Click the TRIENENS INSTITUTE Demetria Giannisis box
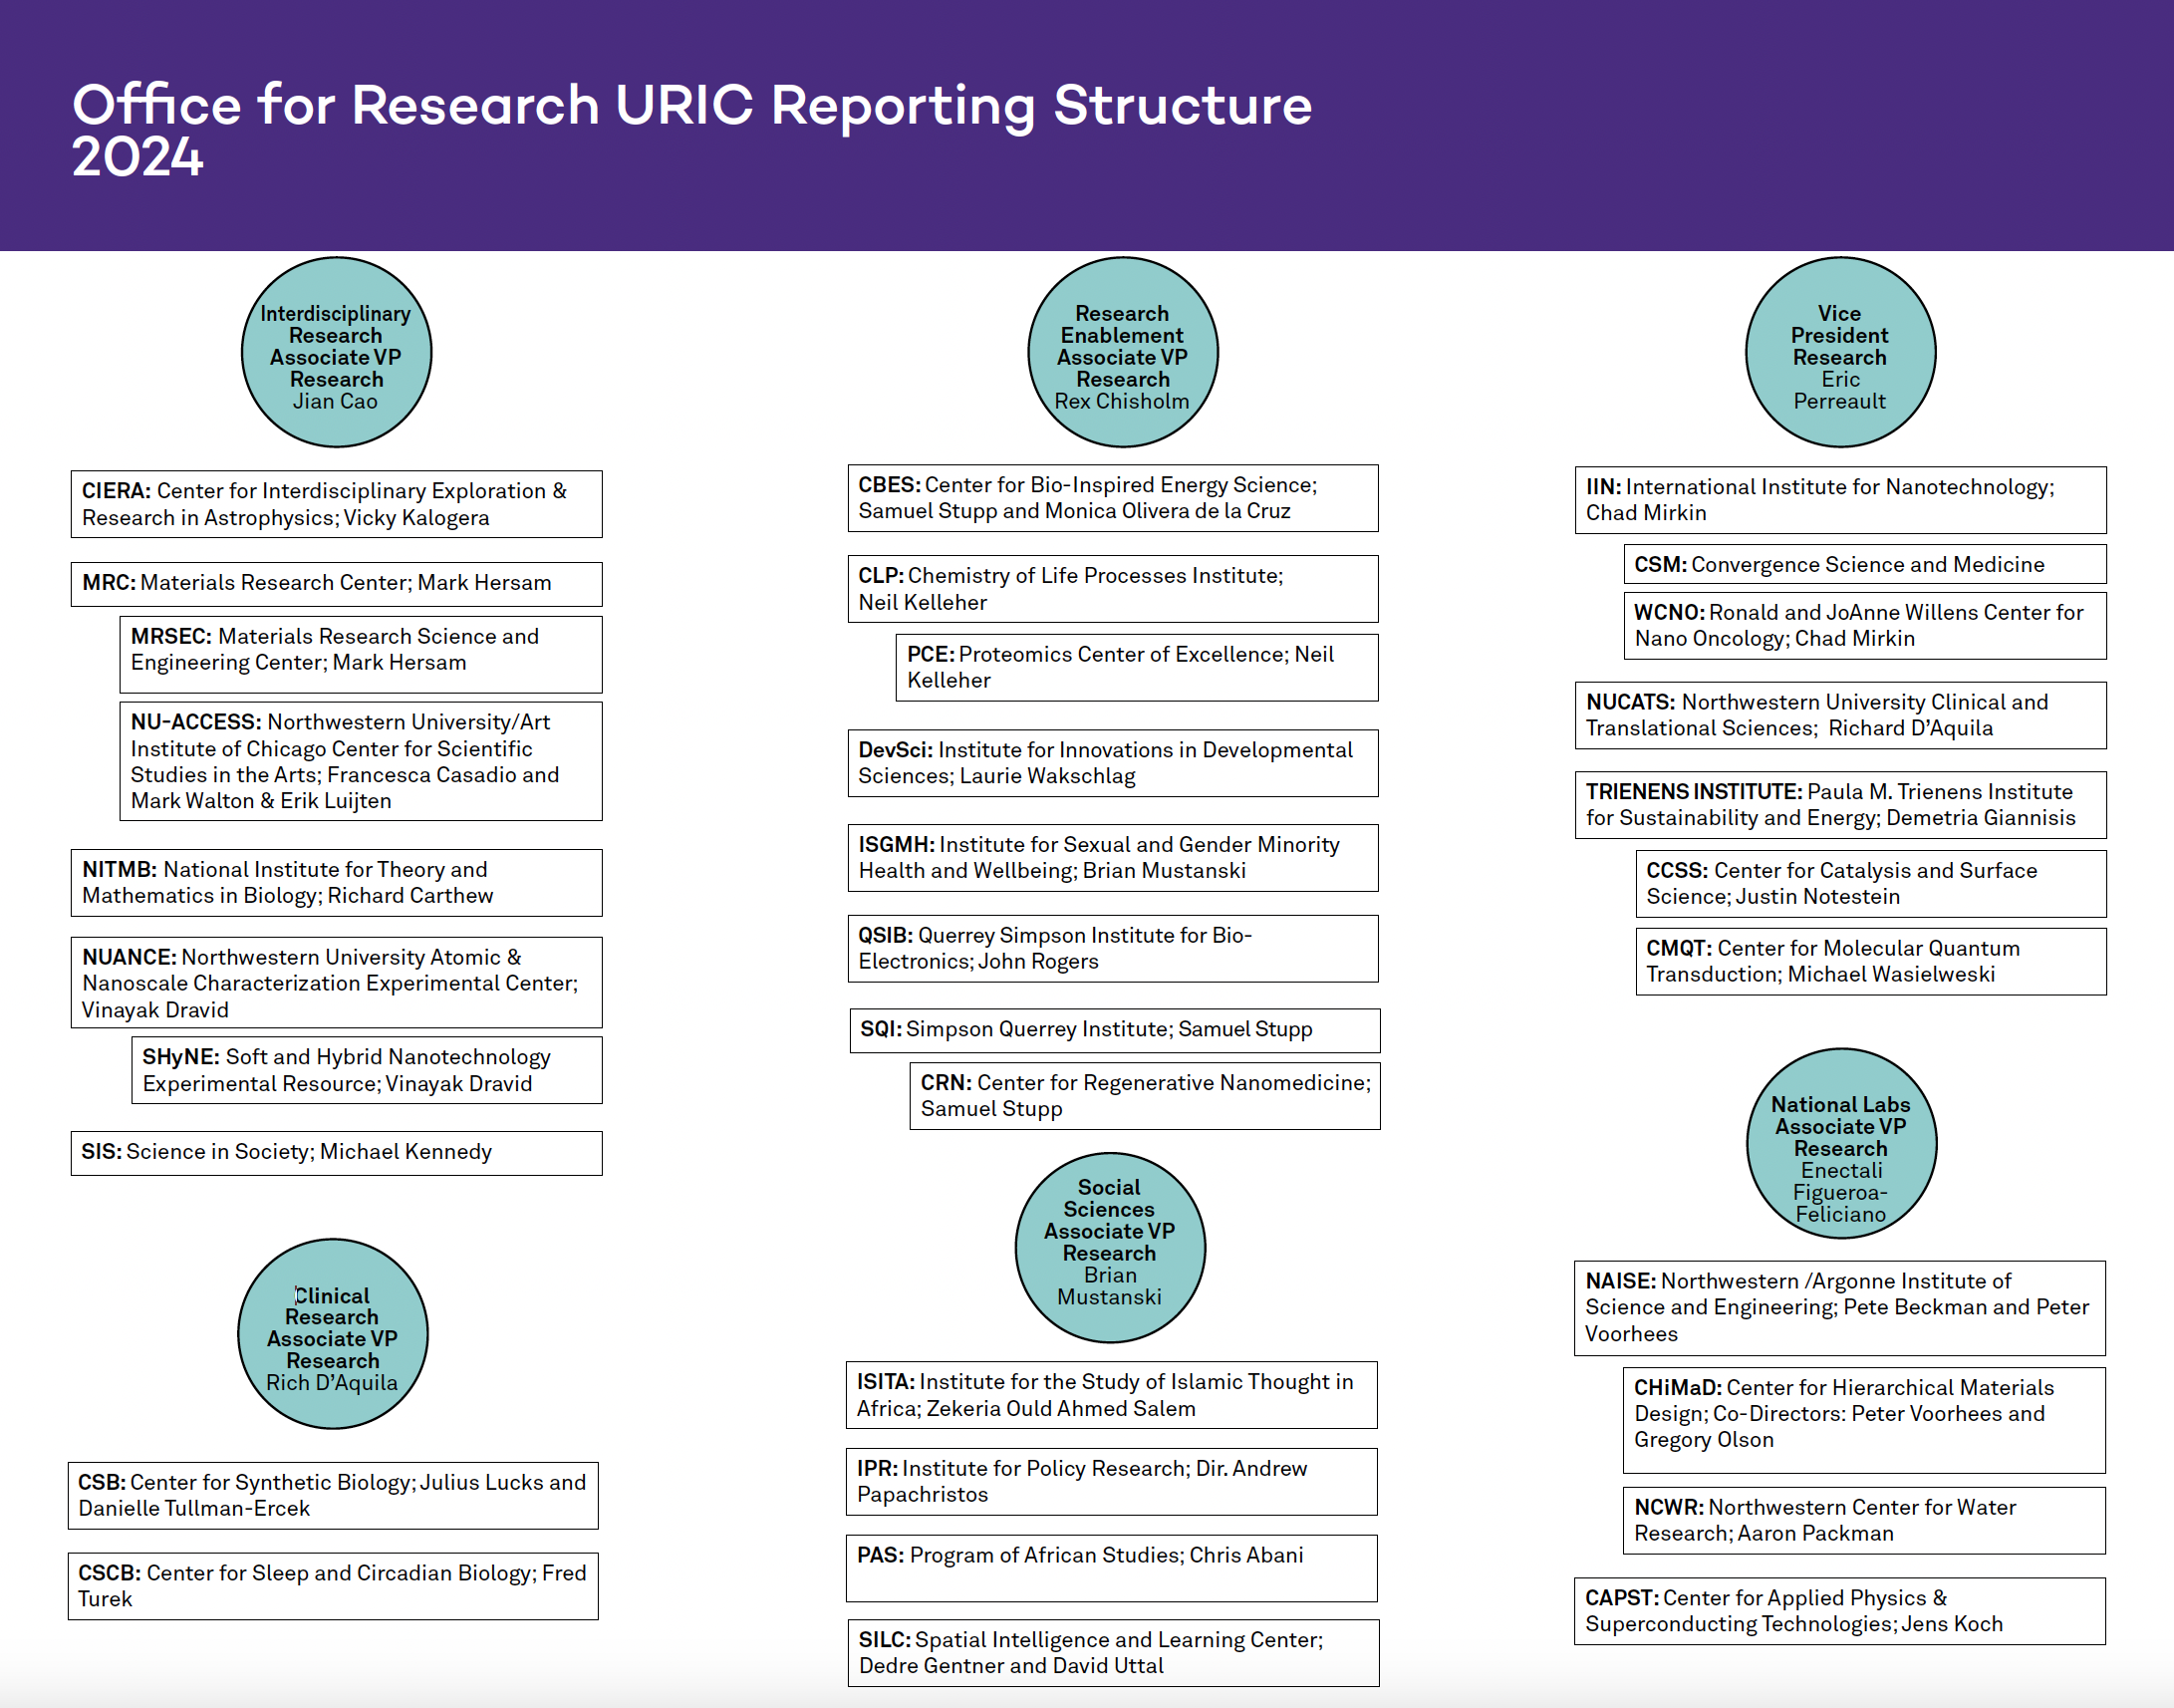The height and width of the screenshot is (1708, 2174). click(x=1841, y=805)
